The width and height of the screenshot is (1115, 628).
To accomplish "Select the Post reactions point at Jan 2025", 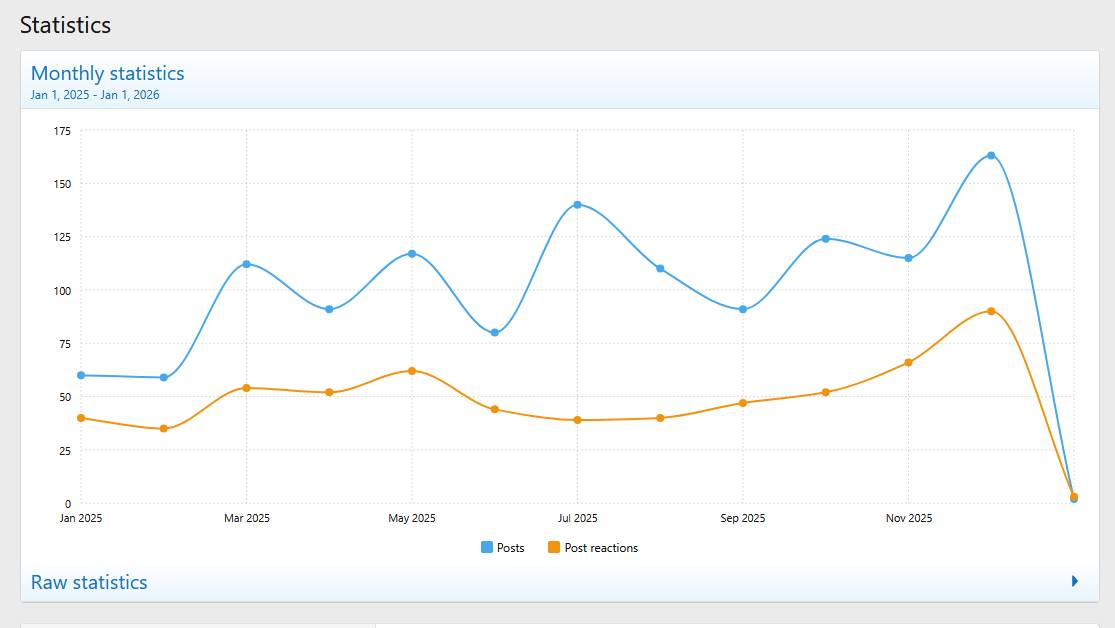I will (x=81, y=418).
